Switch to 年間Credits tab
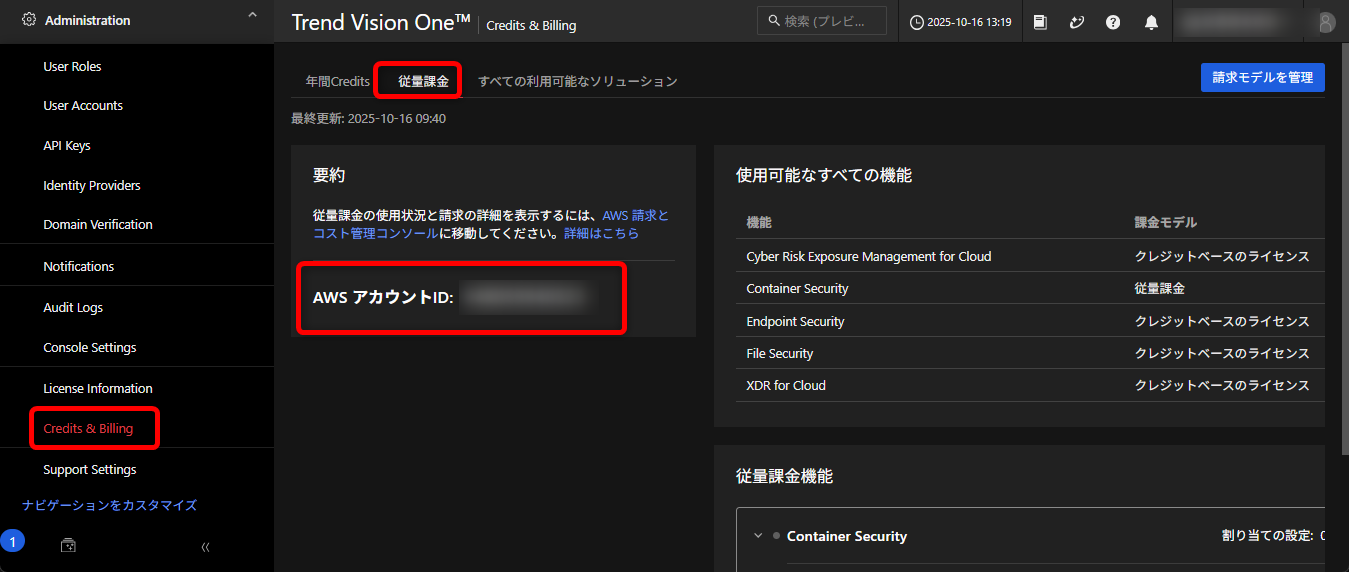The width and height of the screenshot is (1349, 572). coord(338,81)
